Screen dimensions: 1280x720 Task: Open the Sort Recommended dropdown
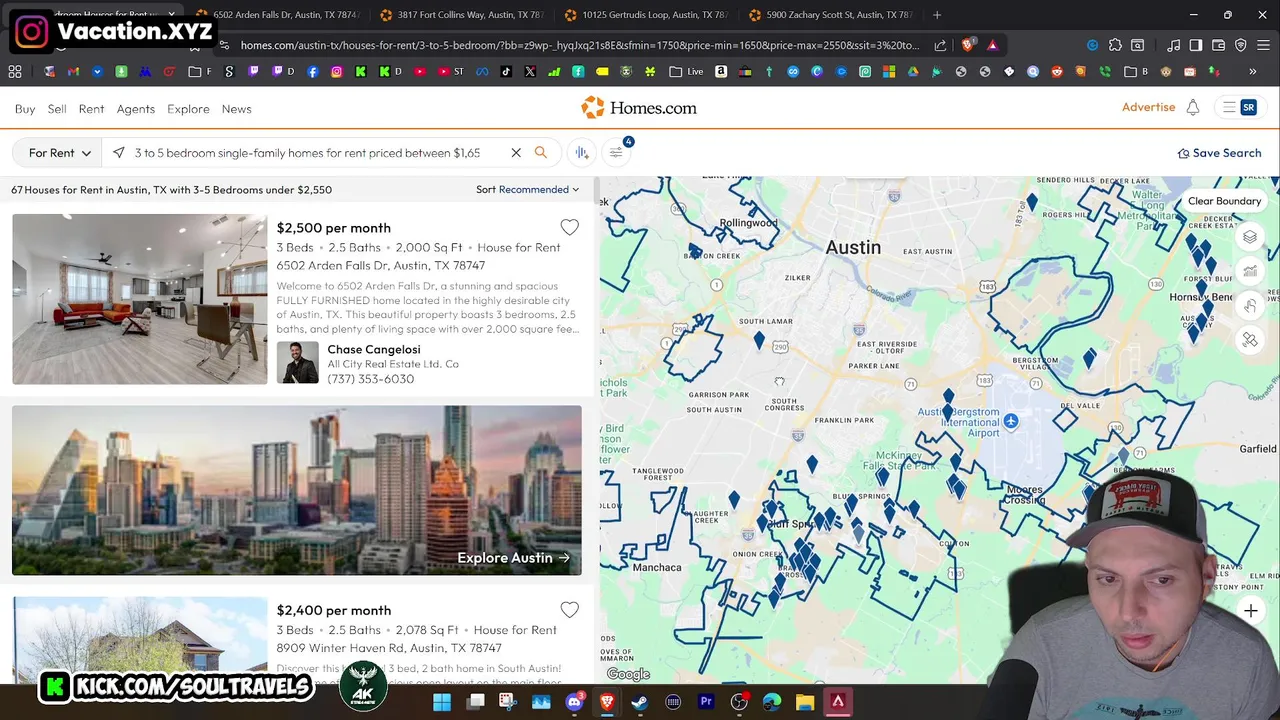(x=527, y=190)
